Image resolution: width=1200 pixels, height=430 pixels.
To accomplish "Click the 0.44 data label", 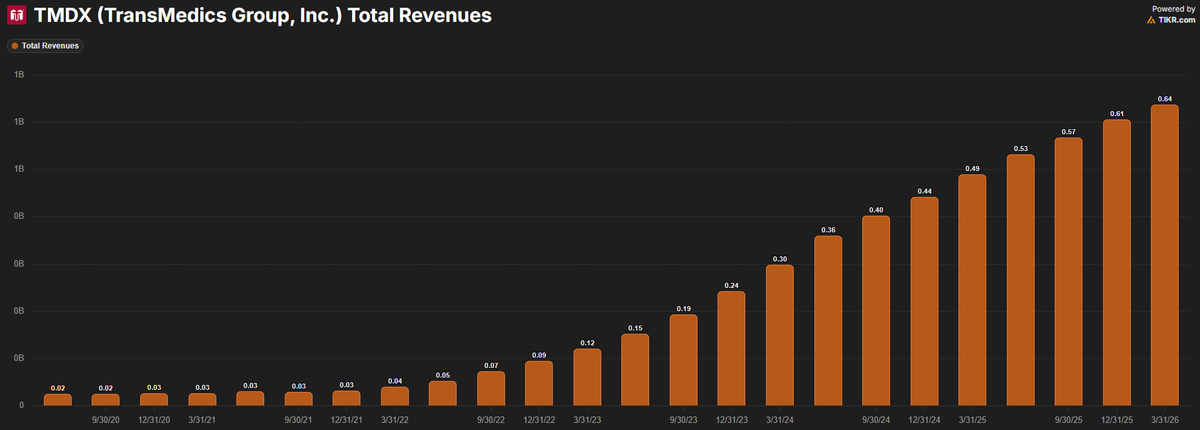I will pyautogui.click(x=924, y=191).
